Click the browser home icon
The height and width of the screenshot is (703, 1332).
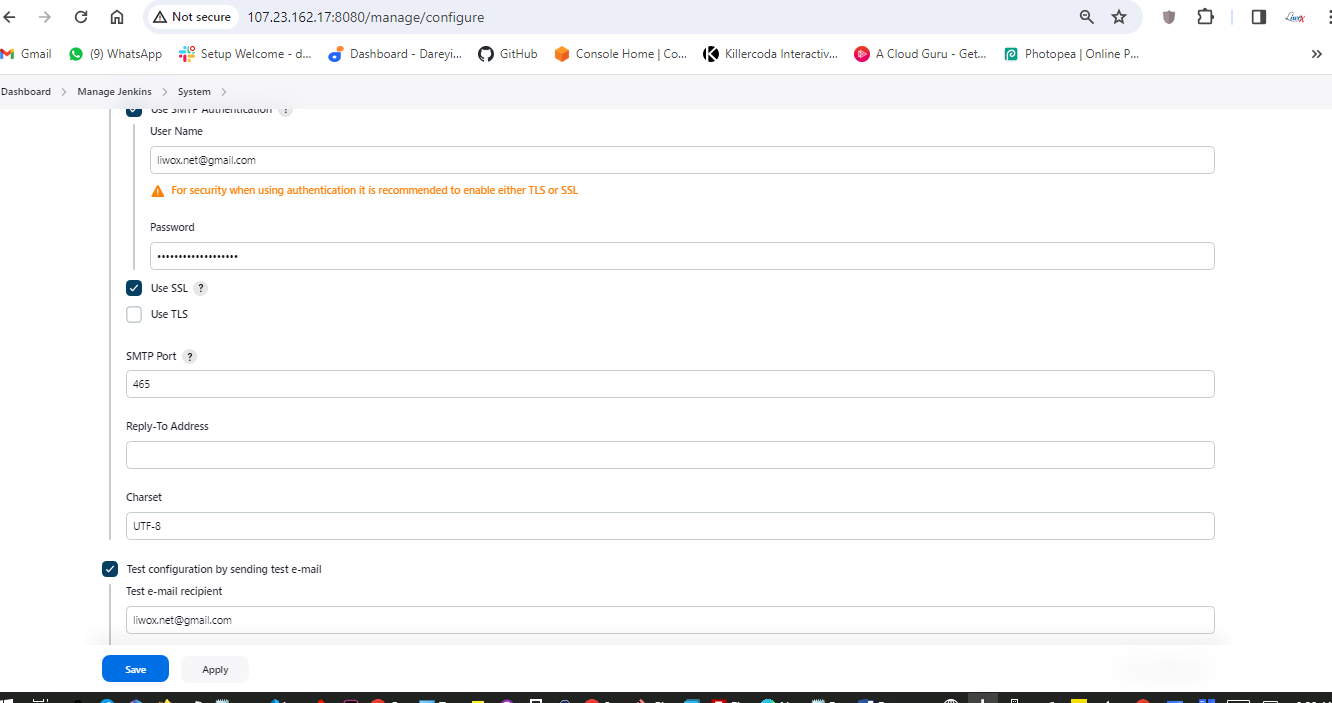pyautogui.click(x=117, y=17)
